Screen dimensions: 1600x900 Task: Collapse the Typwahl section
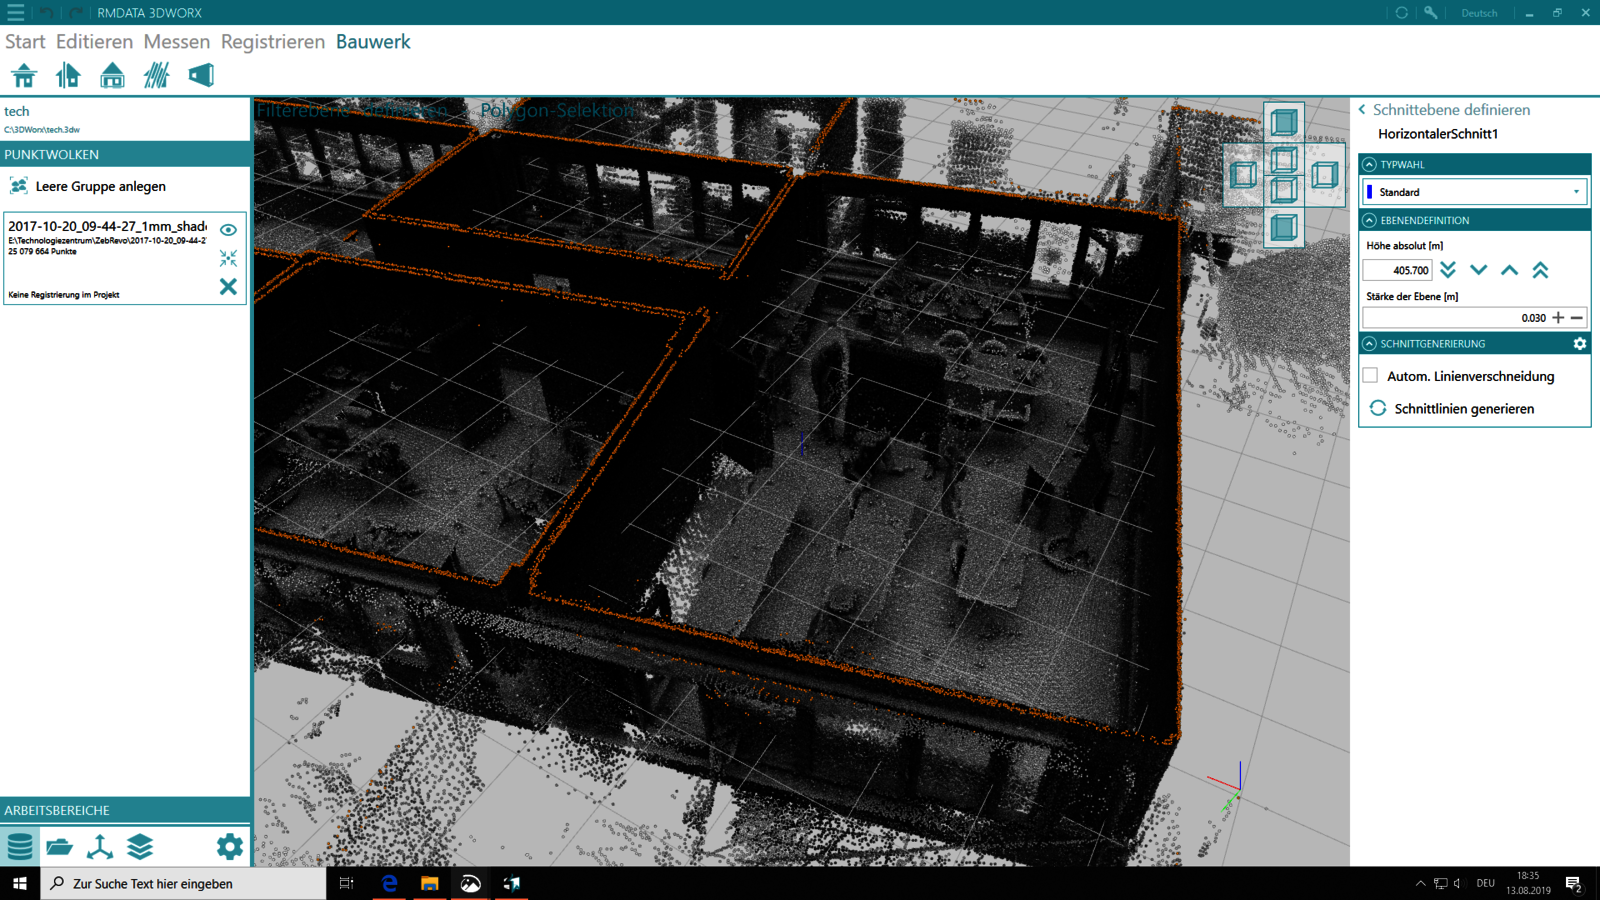(x=1370, y=164)
